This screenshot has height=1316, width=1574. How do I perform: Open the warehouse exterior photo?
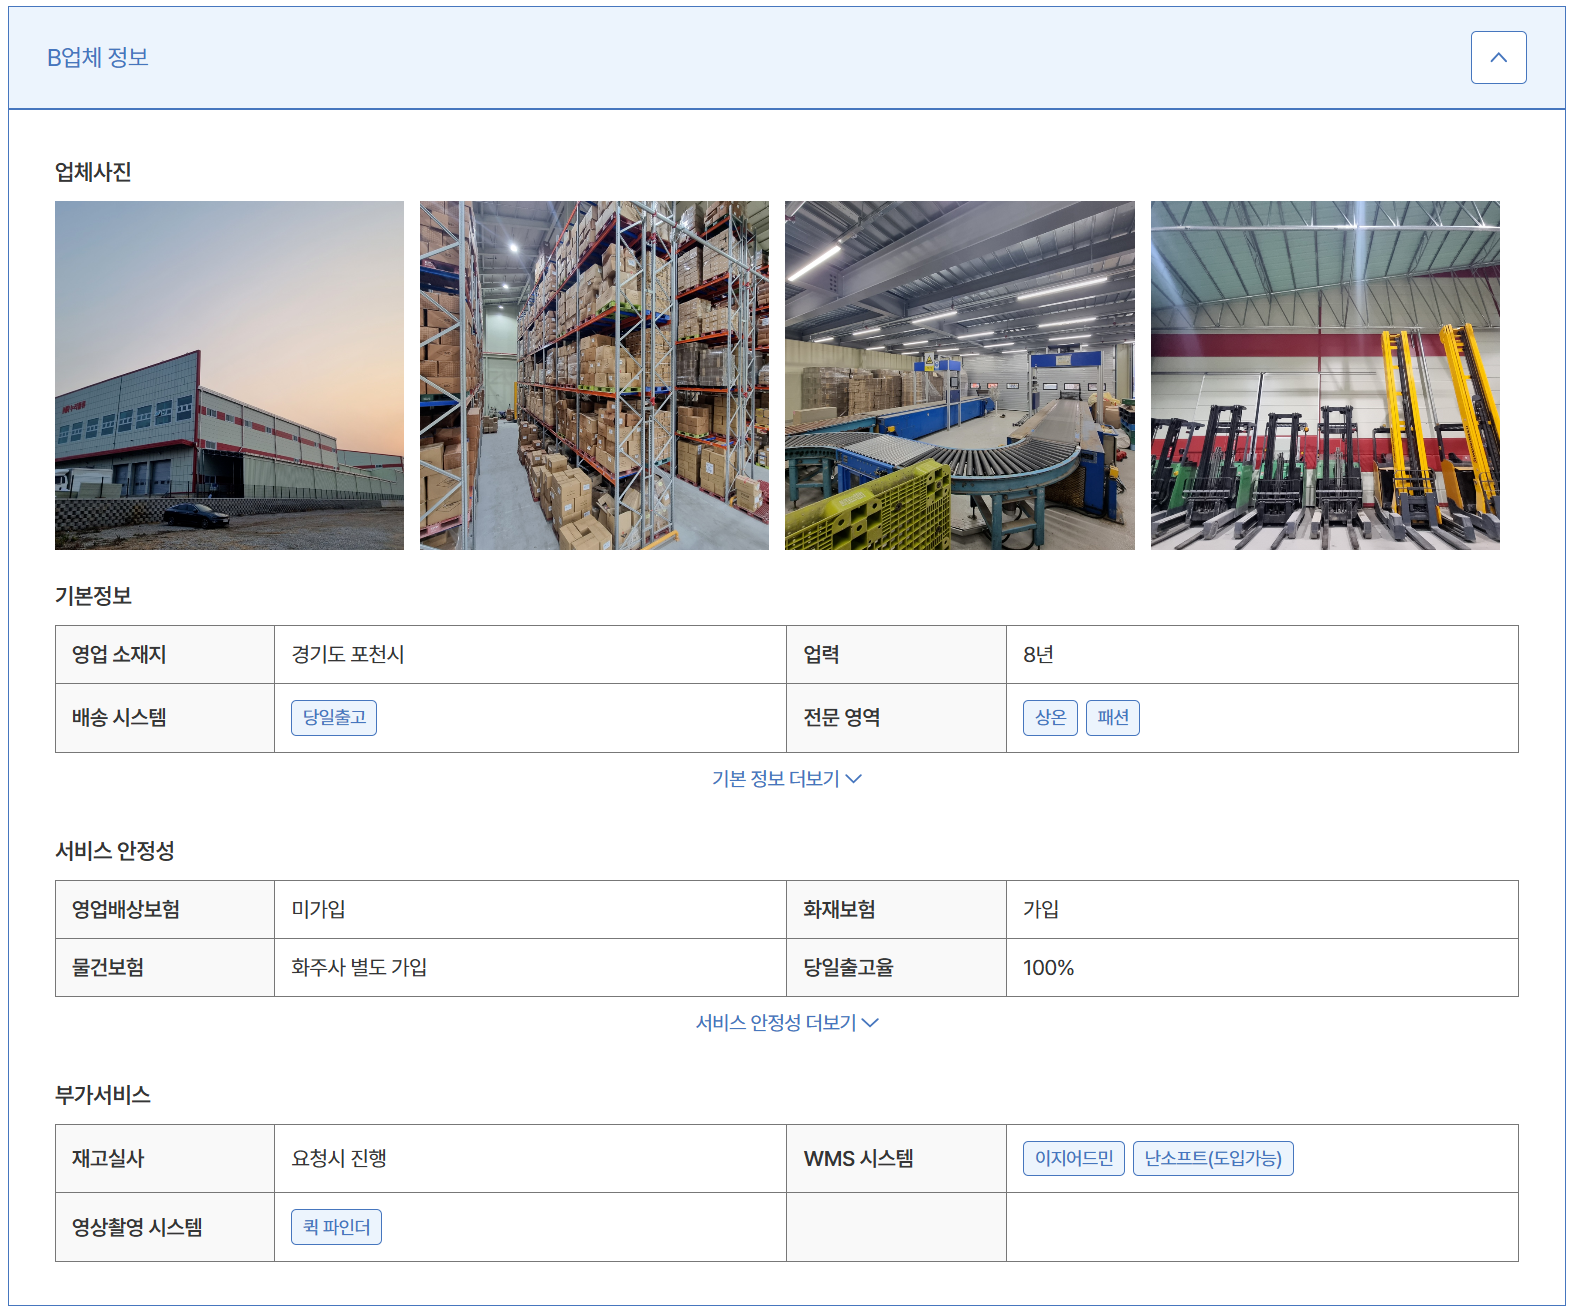click(x=229, y=375)
